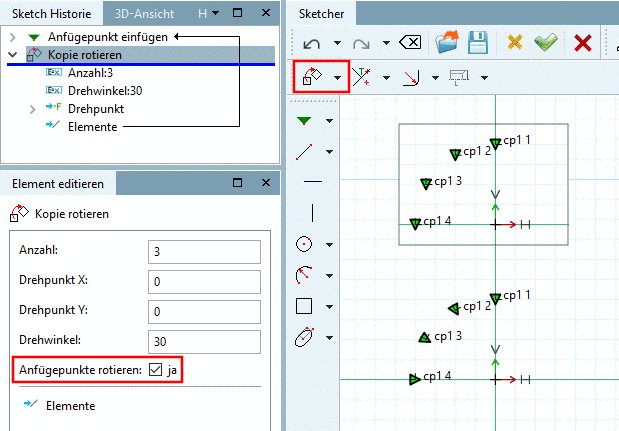The width and height of the screenshot is (619, 431).
Task: Click the Redo arrow icon
Action: click(361, 43)
